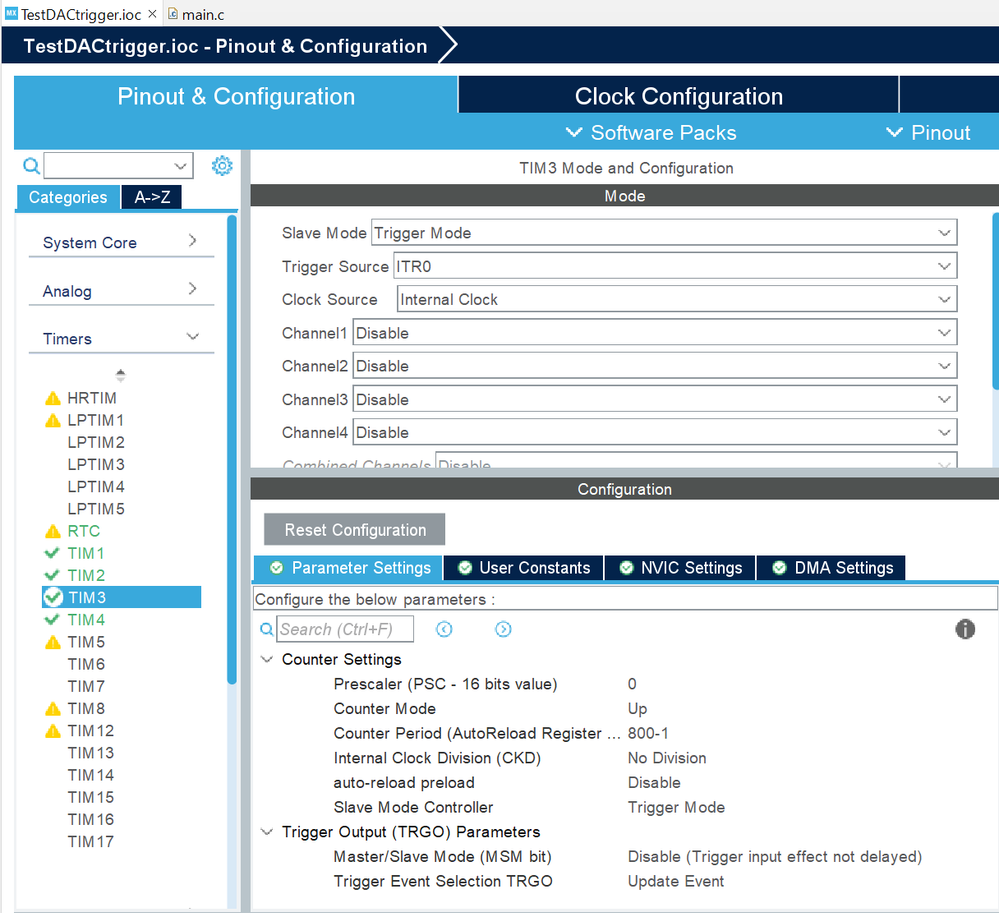This screenshot has height=913, width=999.
Task: Click the warning icon next to TIM5
Action: click(x=53, y=642)
